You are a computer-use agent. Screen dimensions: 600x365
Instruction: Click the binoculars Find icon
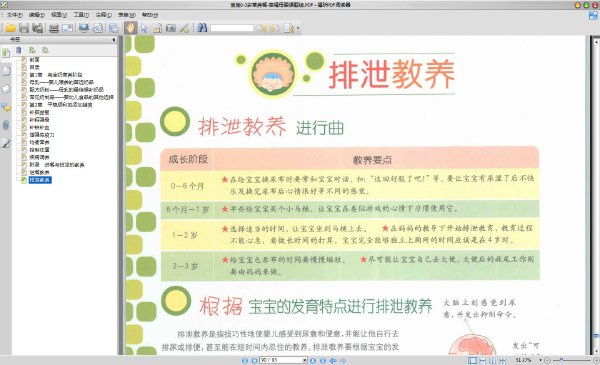tap(202, 28)
